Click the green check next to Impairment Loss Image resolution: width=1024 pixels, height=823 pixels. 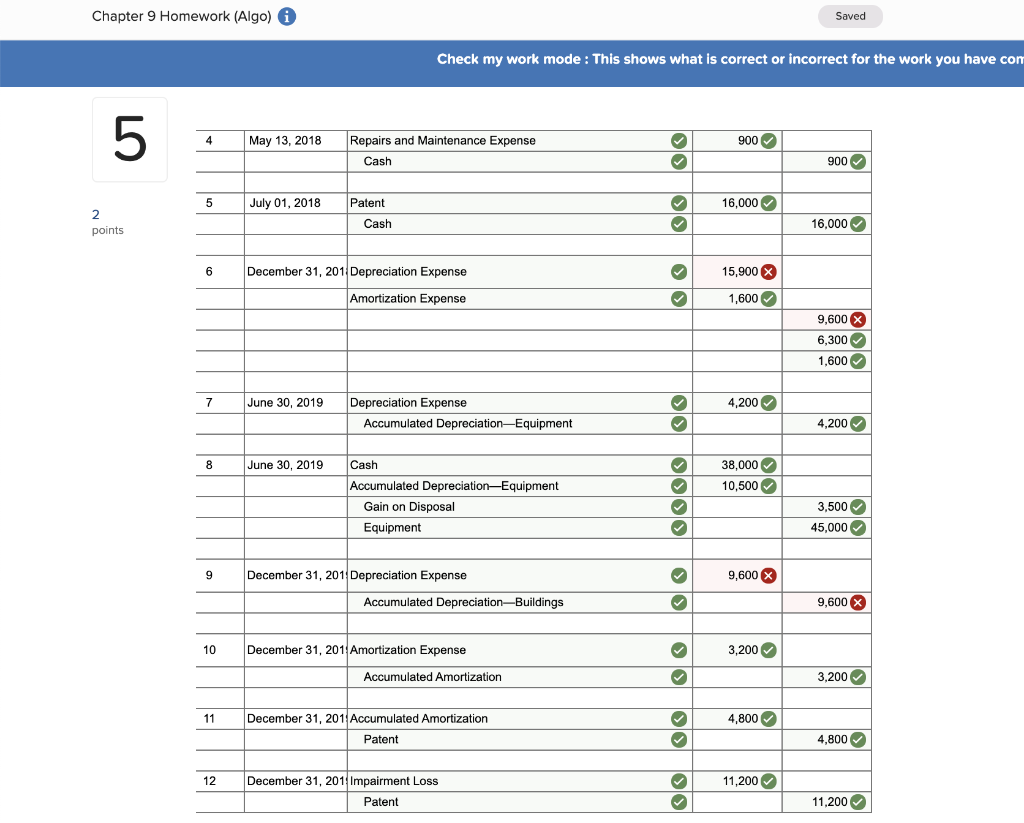point(678,781)
